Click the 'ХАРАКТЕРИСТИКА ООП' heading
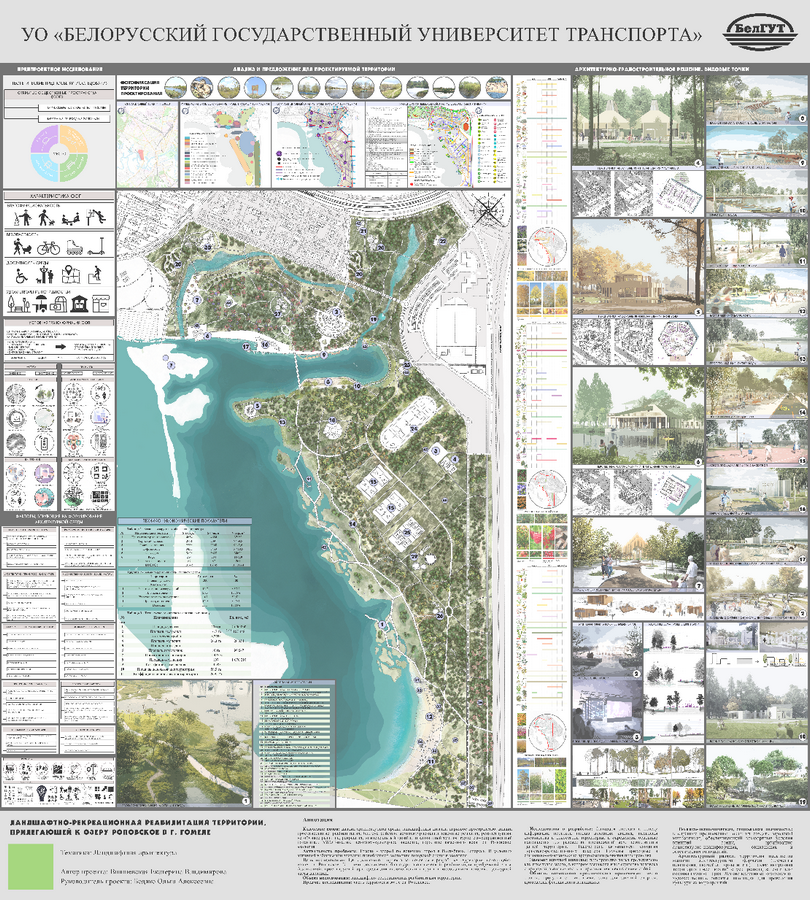810x900 pixels. point(56,196)
